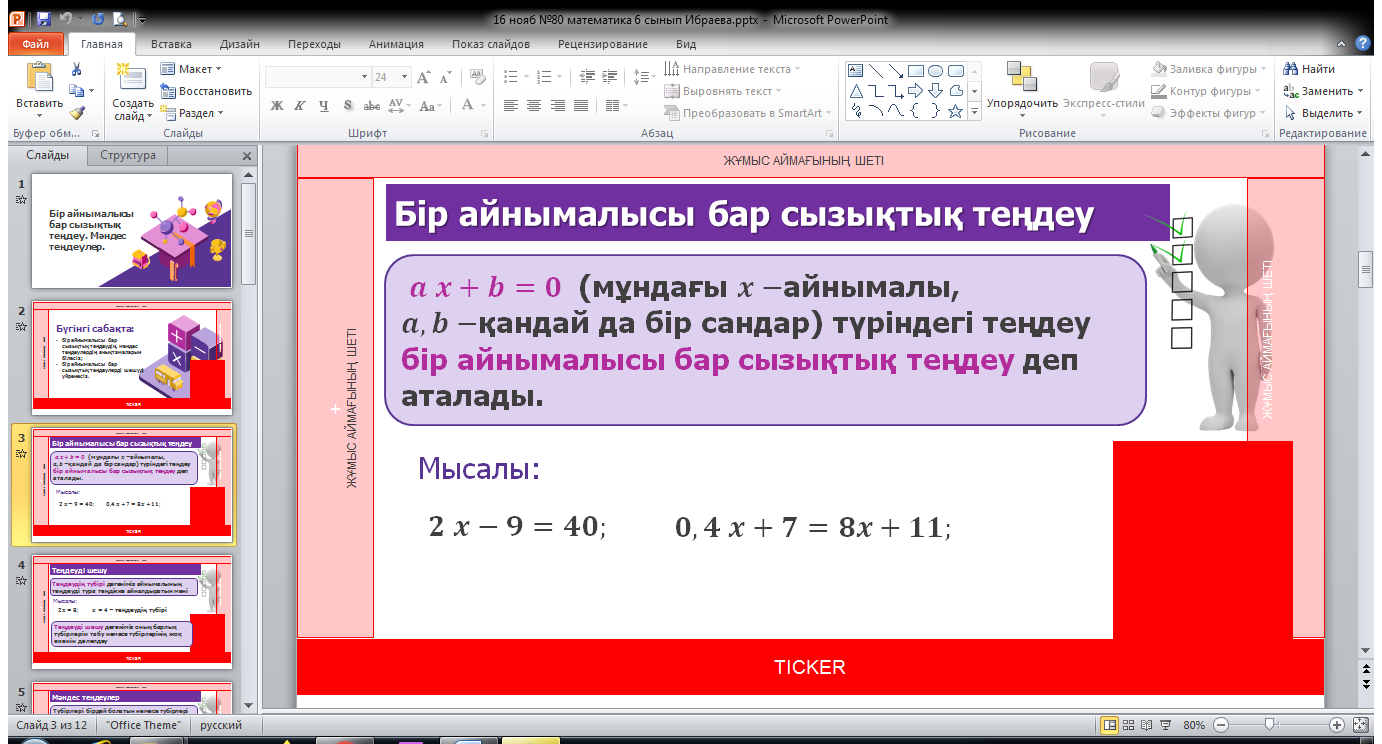Select the slide 4 thumbnail Теңдеуді шешу

132,611
